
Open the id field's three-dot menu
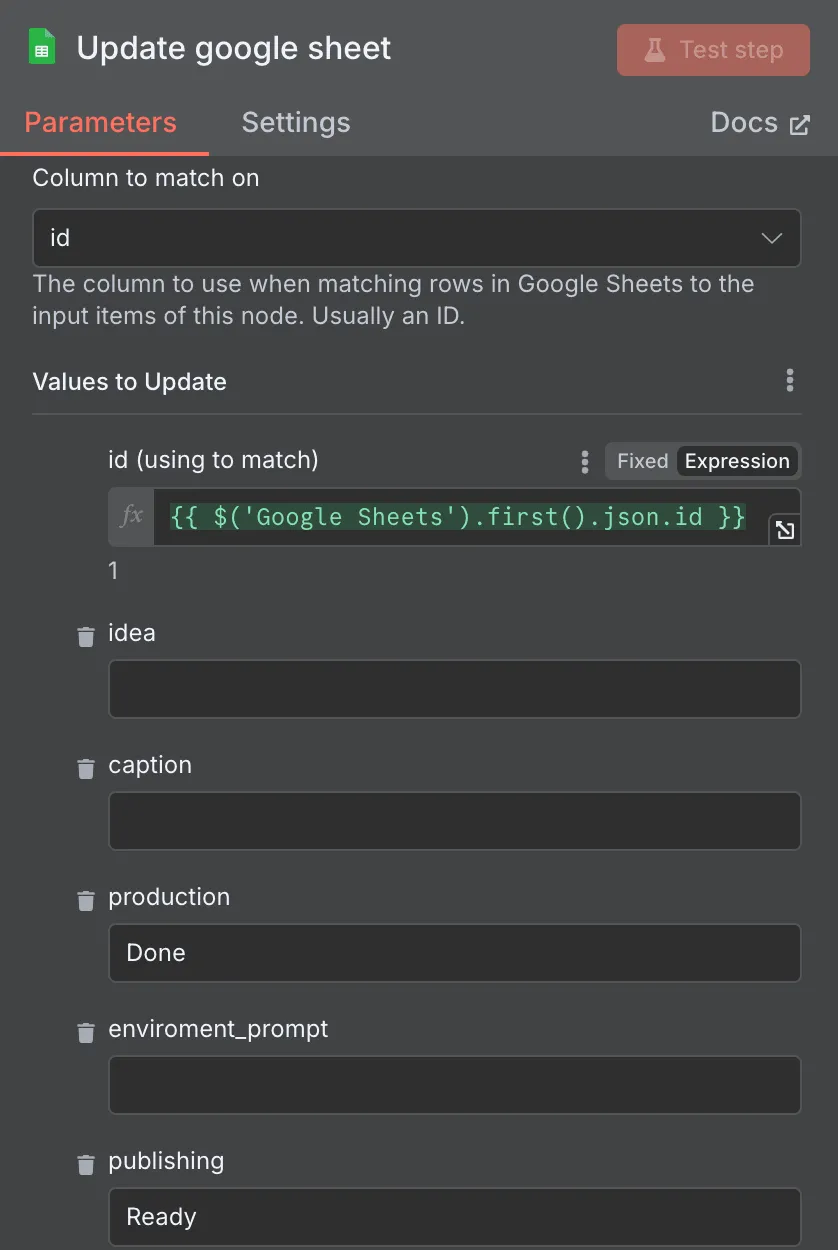tap(584, 461)
